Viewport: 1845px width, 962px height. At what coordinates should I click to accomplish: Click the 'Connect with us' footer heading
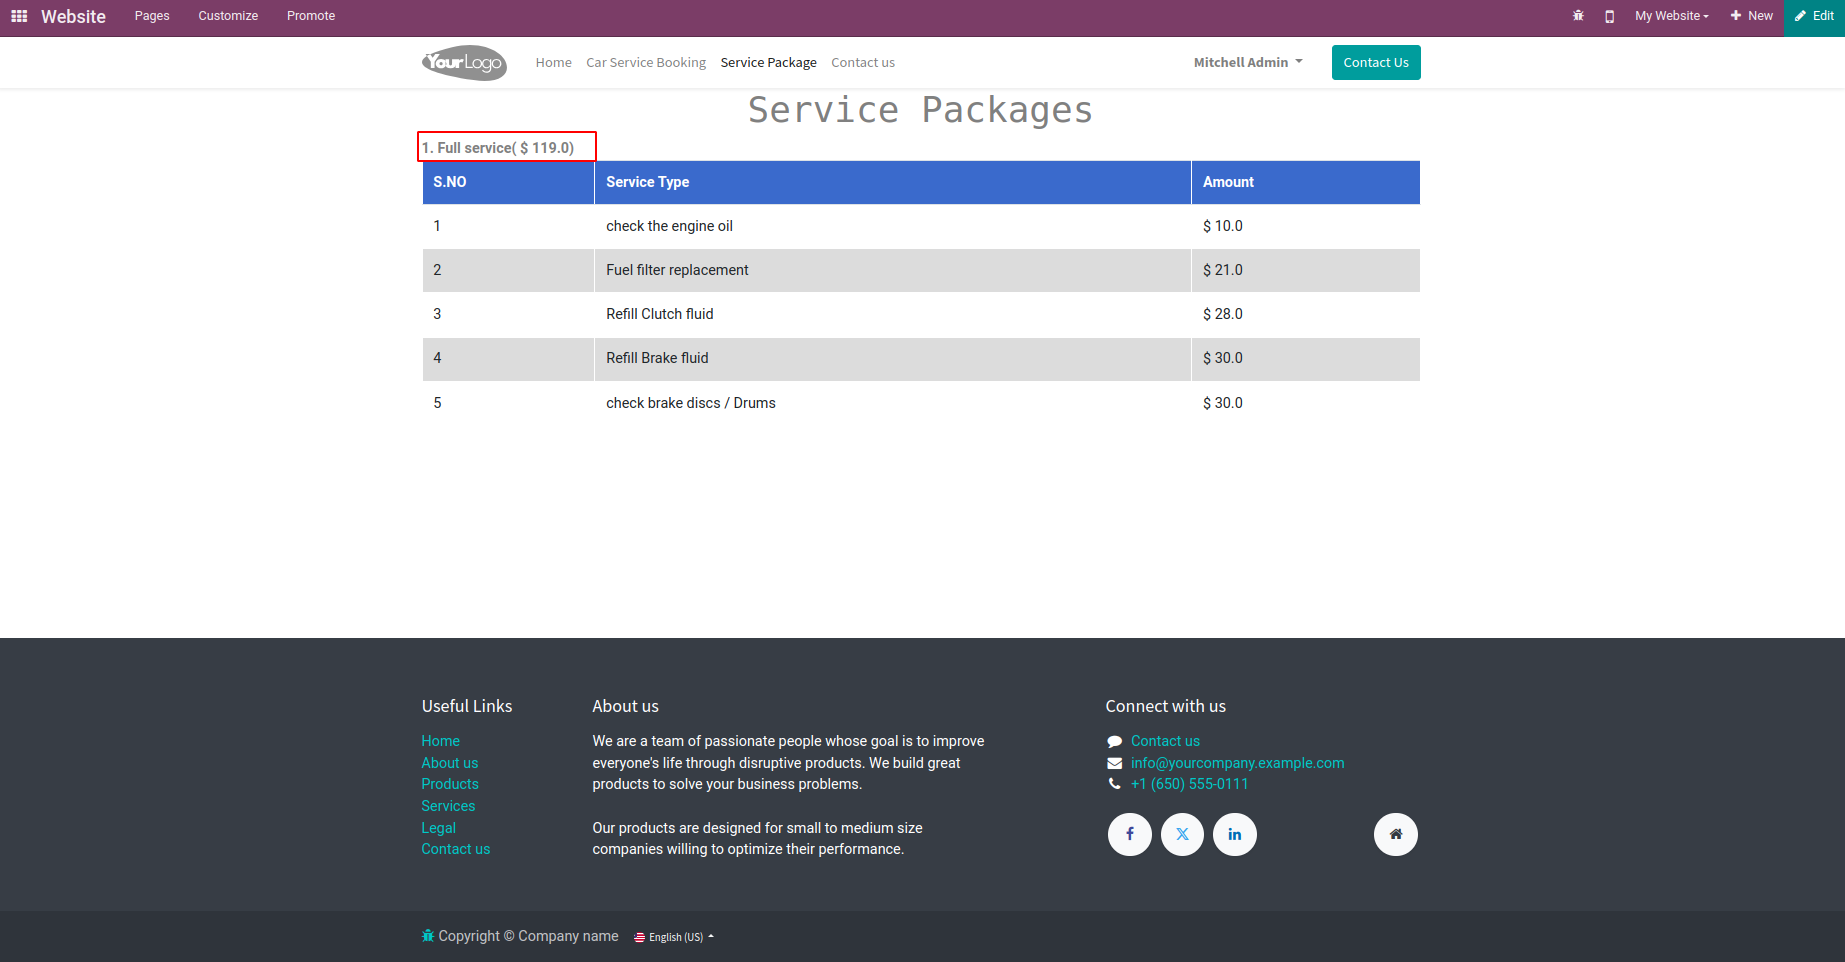click(x=1166, y=706)
